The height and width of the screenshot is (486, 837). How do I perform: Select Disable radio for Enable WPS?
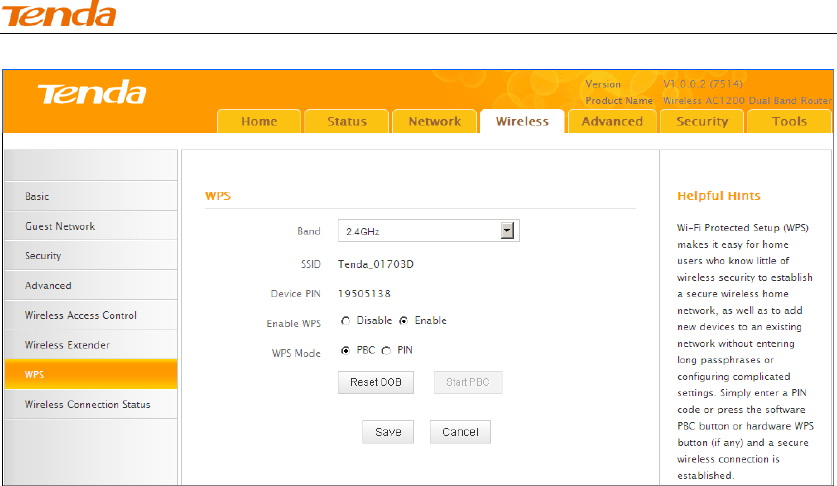tap(345, 320)
